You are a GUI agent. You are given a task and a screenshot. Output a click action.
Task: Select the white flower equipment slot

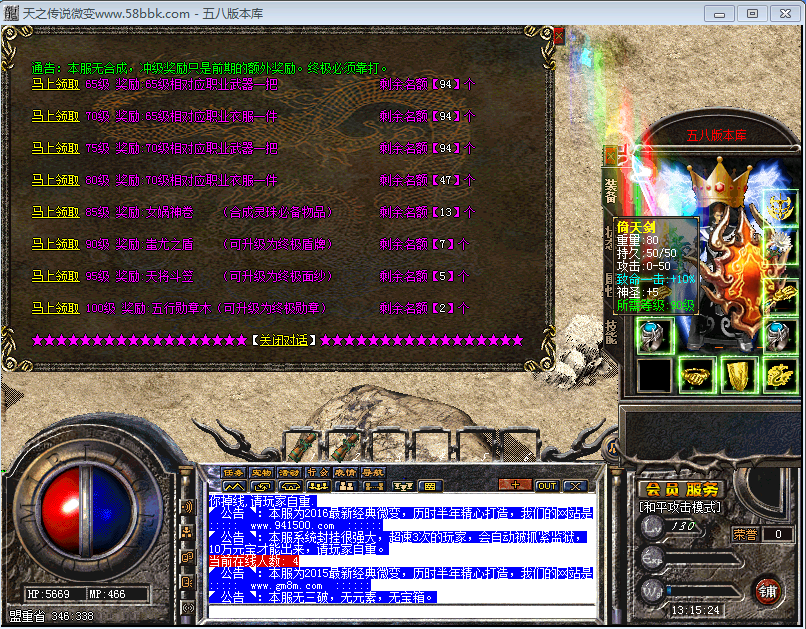click(780, 247)
